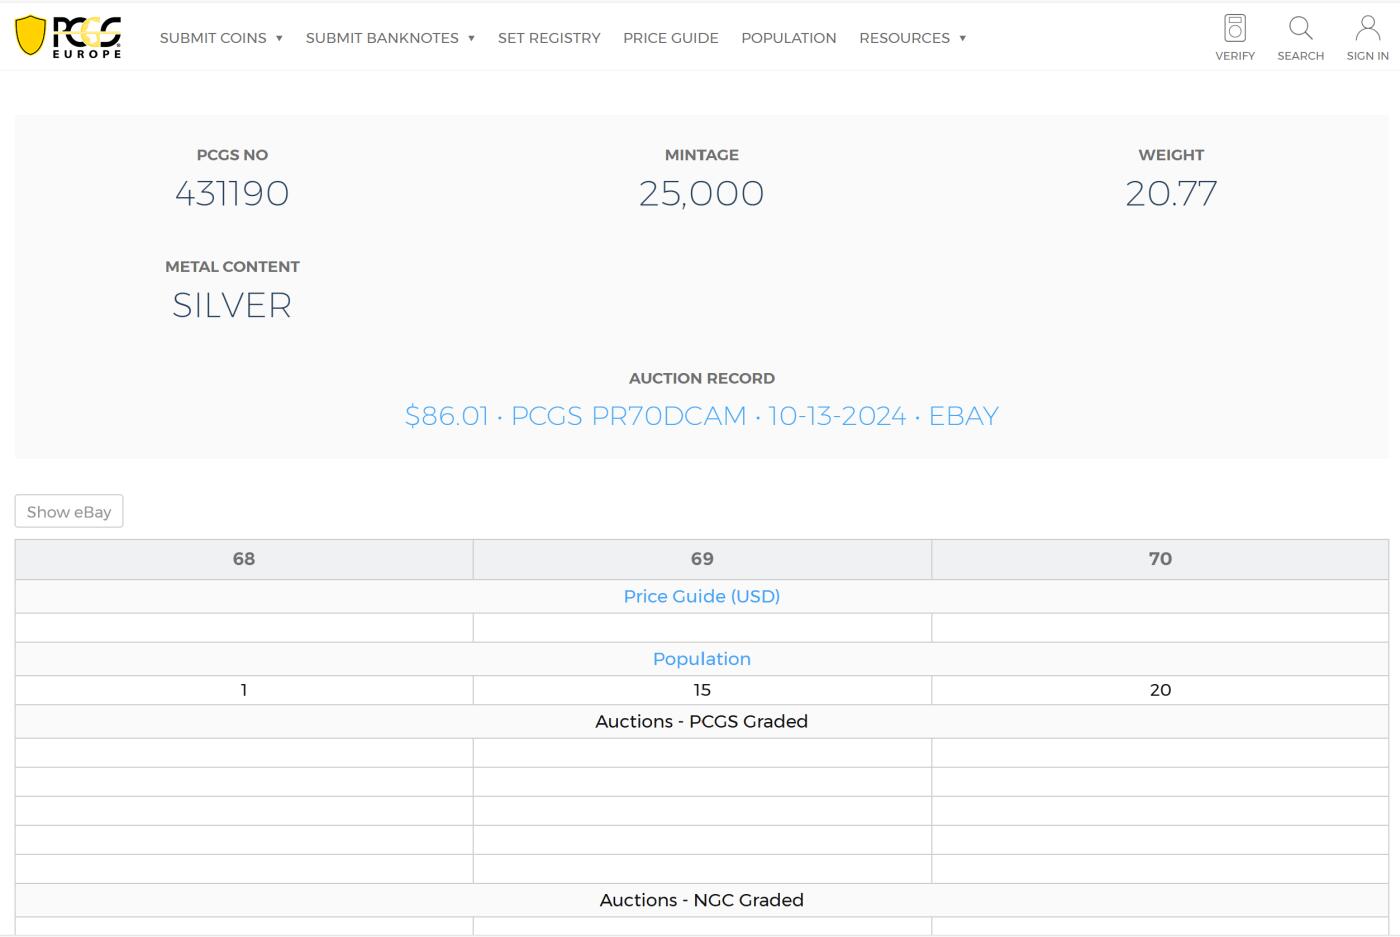The image size is (1400, 937).
Task: Expand the Submit Banknotes dropdown menu
Action: pos(390,38)
